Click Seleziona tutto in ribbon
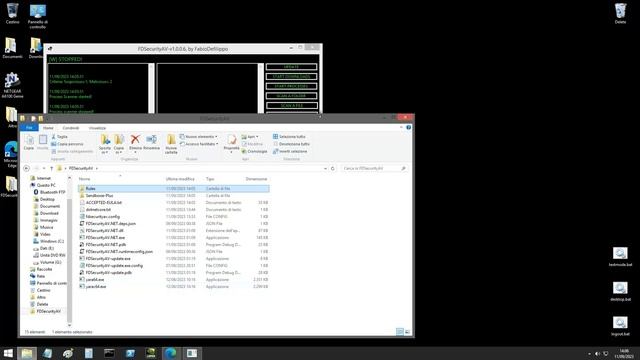The image size is (640, 360). coord(289,136)
